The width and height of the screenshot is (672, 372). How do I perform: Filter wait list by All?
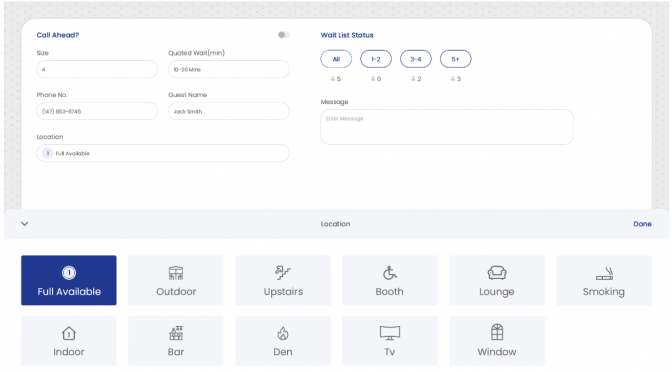(x=336, y=59)
